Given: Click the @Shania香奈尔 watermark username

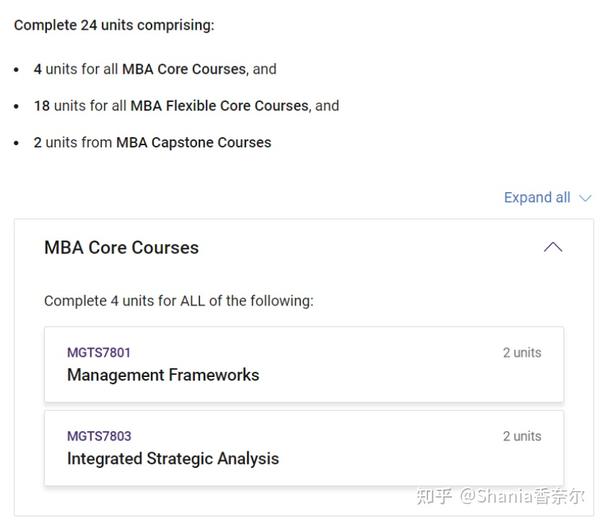Looking at the screenshot, I should [x=522, y=496].
